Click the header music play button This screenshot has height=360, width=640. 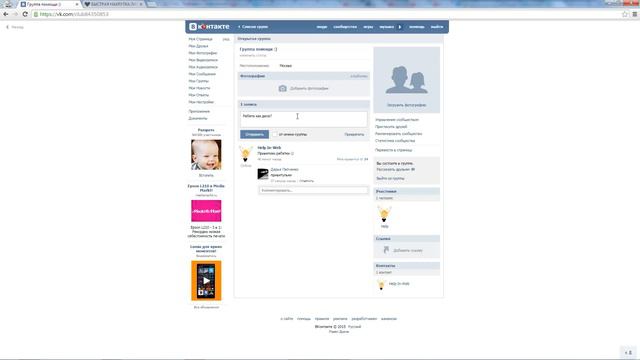[400, 27]
